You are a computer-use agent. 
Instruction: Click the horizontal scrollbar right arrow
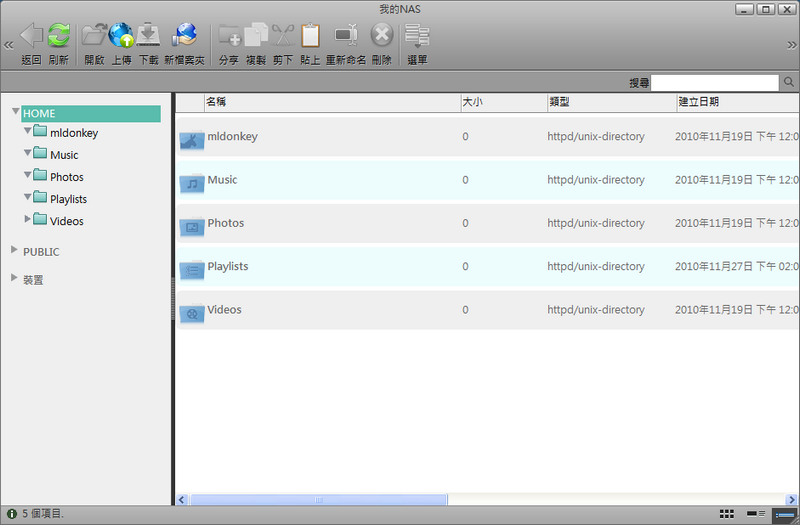[x=790, y=499]
